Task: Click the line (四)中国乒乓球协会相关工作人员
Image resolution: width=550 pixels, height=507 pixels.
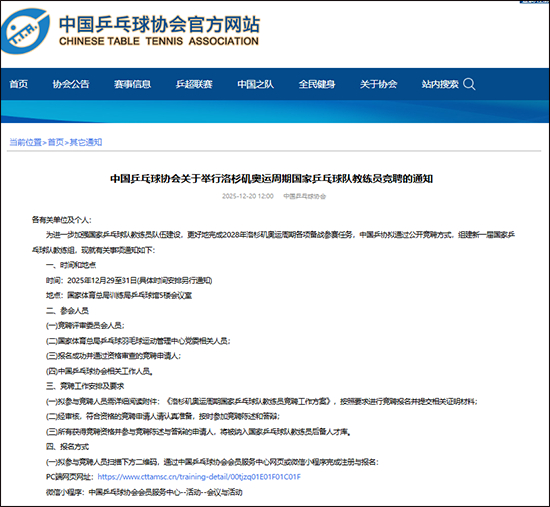Action: click(x=99, y=371)
